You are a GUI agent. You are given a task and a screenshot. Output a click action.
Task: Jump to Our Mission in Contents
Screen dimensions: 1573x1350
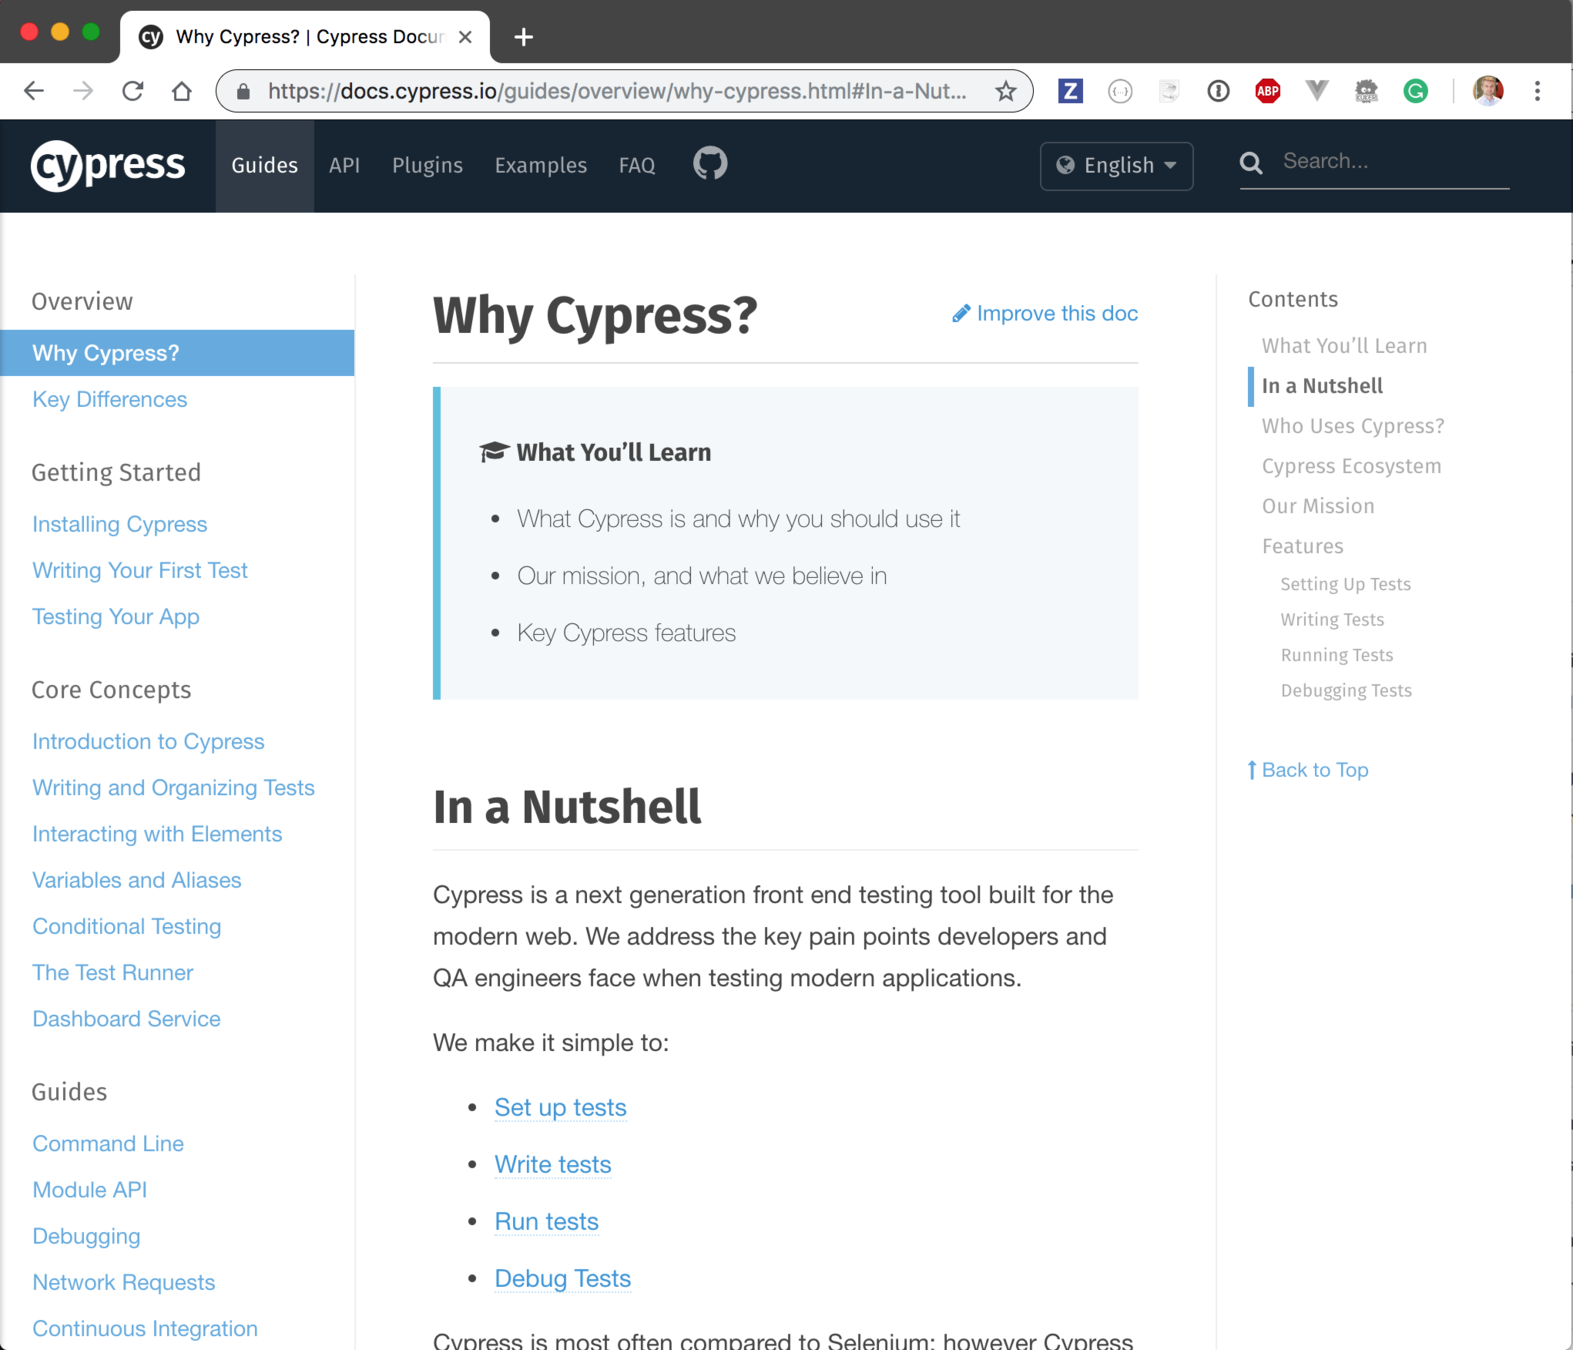click(1318, 506)
